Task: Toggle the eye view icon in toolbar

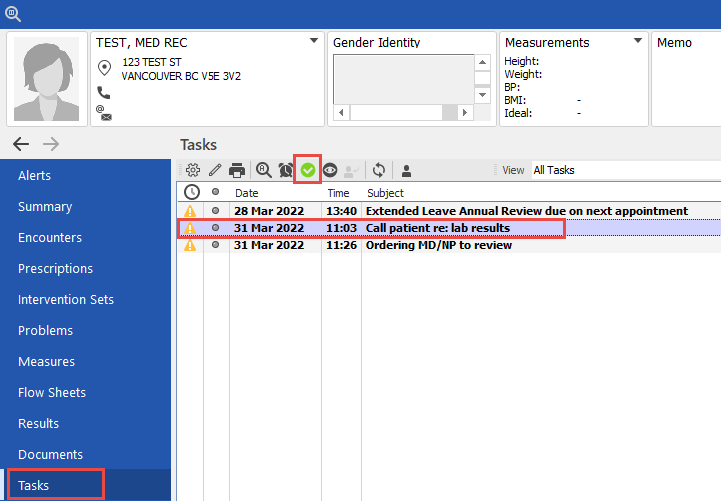Action: tap(329, 170)
